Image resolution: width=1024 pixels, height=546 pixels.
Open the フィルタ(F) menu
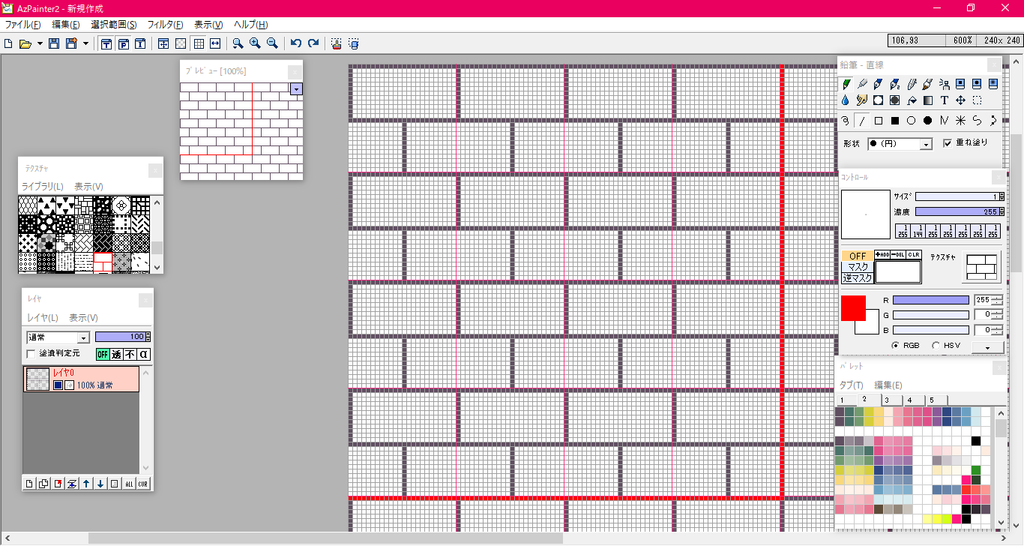click(165, 24)
